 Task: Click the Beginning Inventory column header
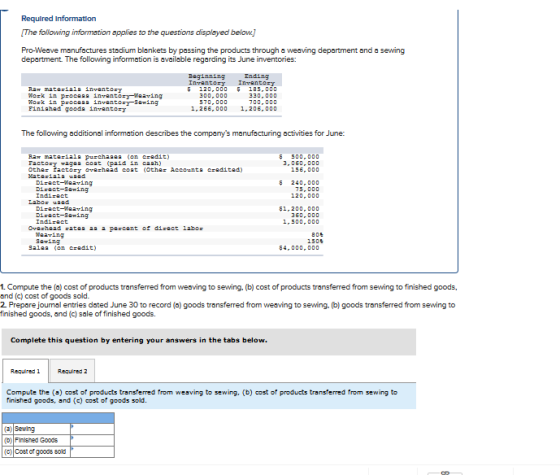(x=207, y=79)
